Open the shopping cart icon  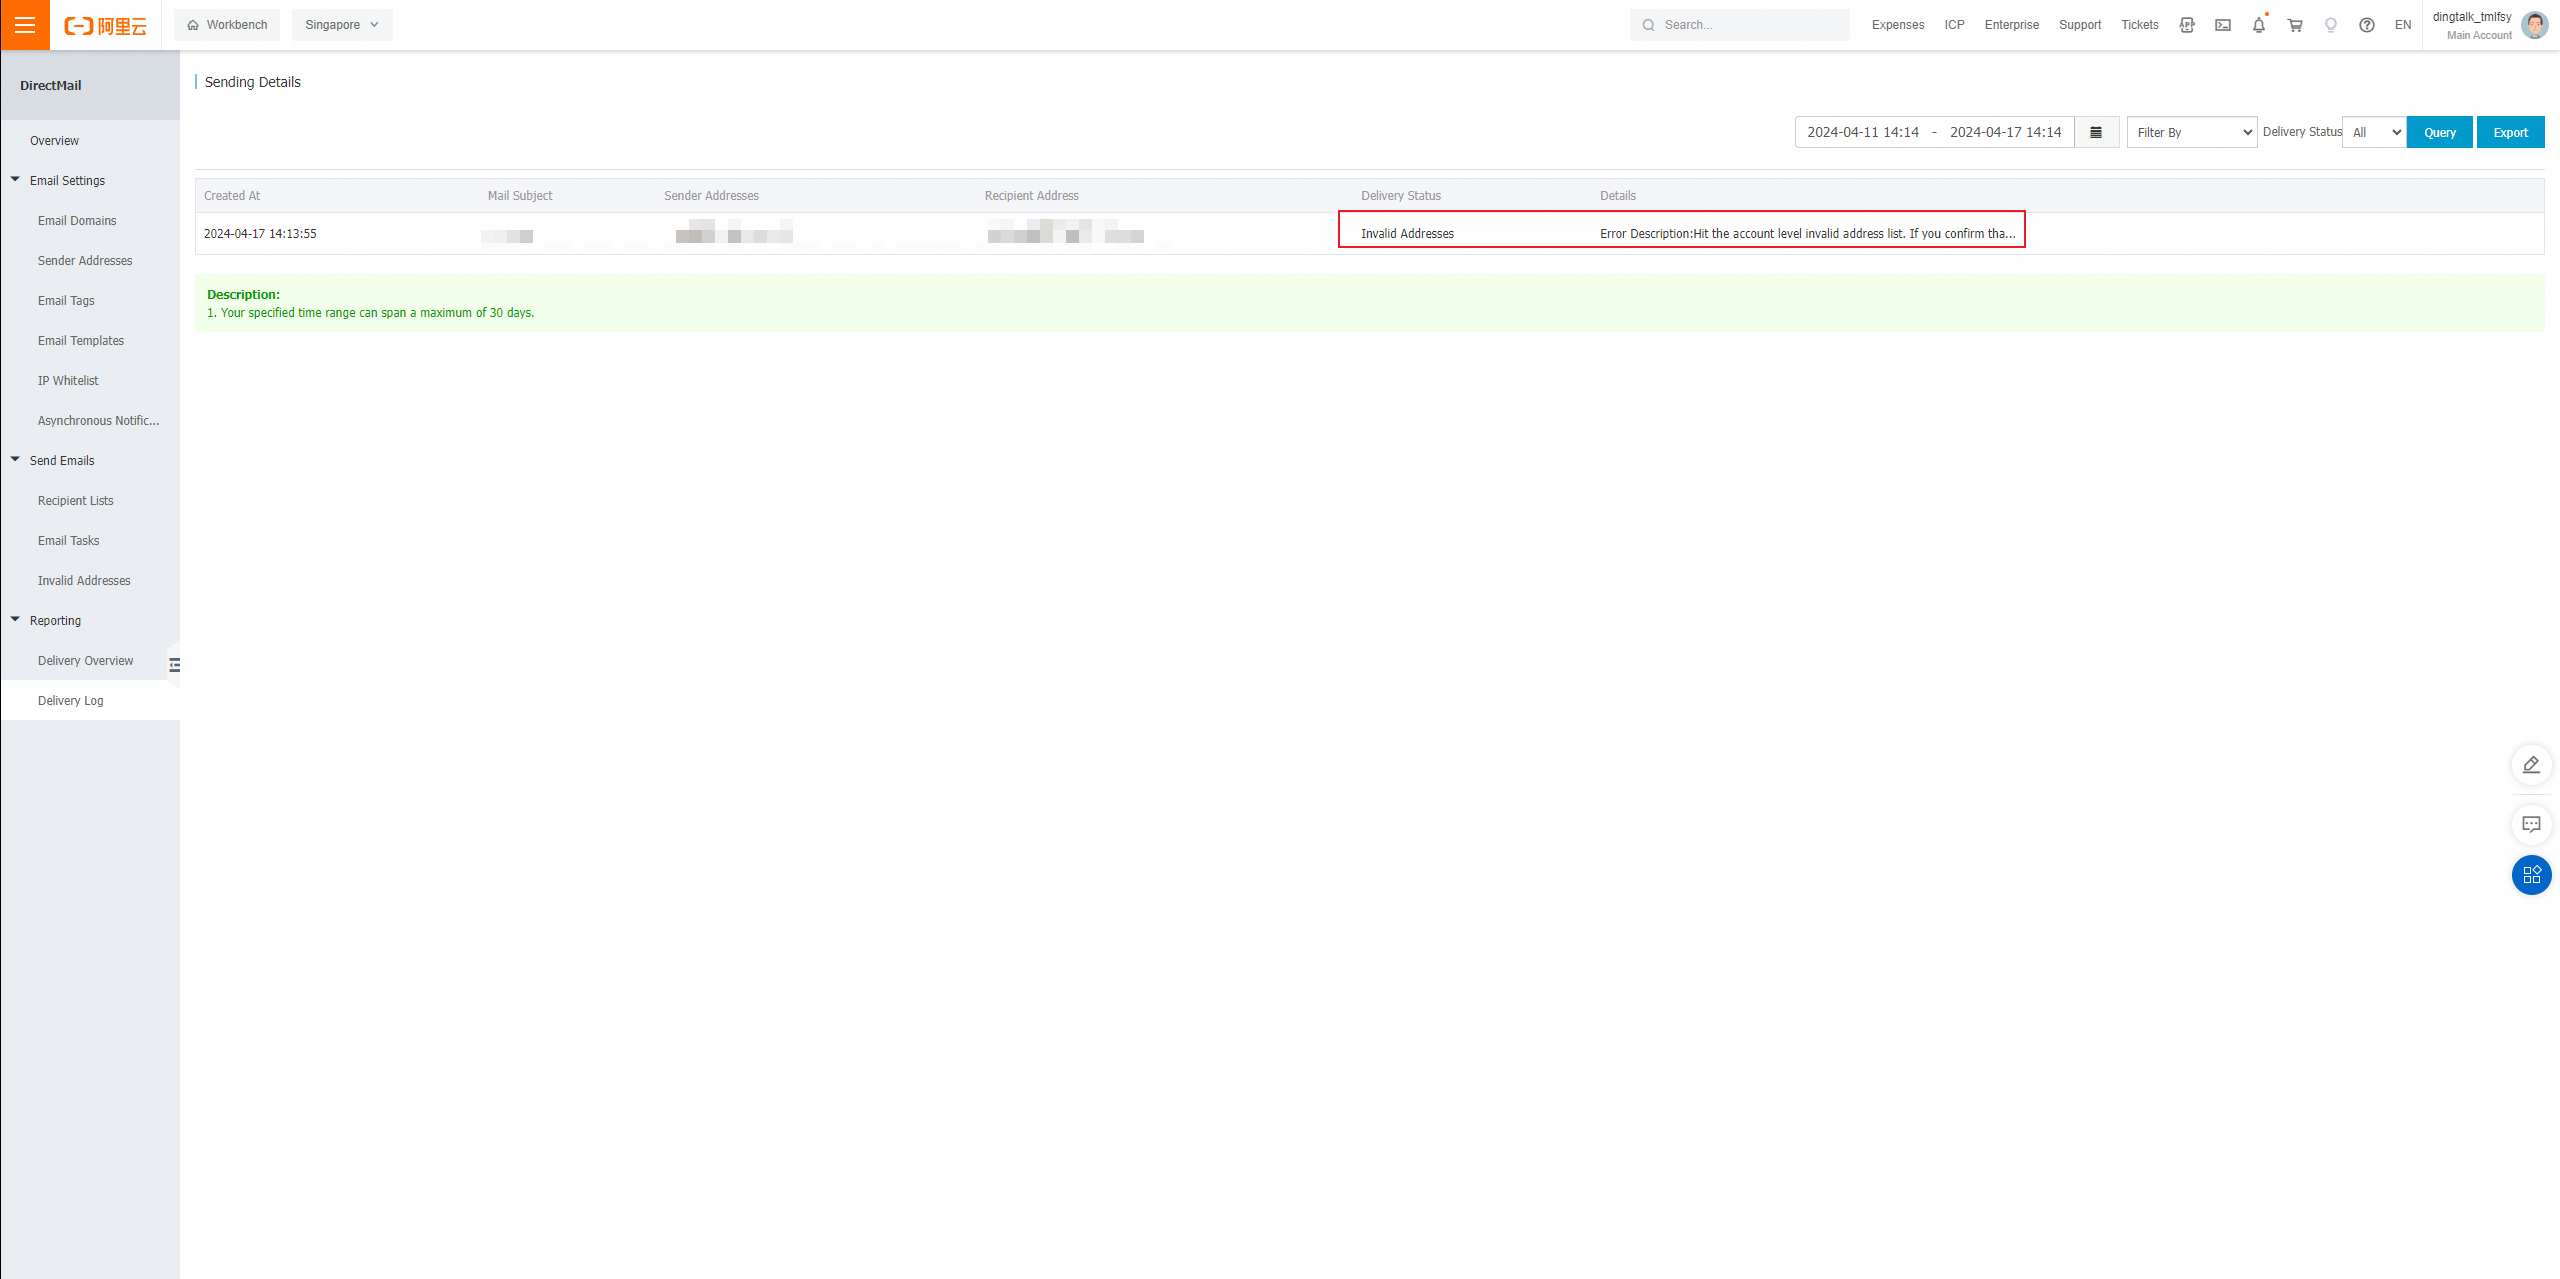(2295, 25)
